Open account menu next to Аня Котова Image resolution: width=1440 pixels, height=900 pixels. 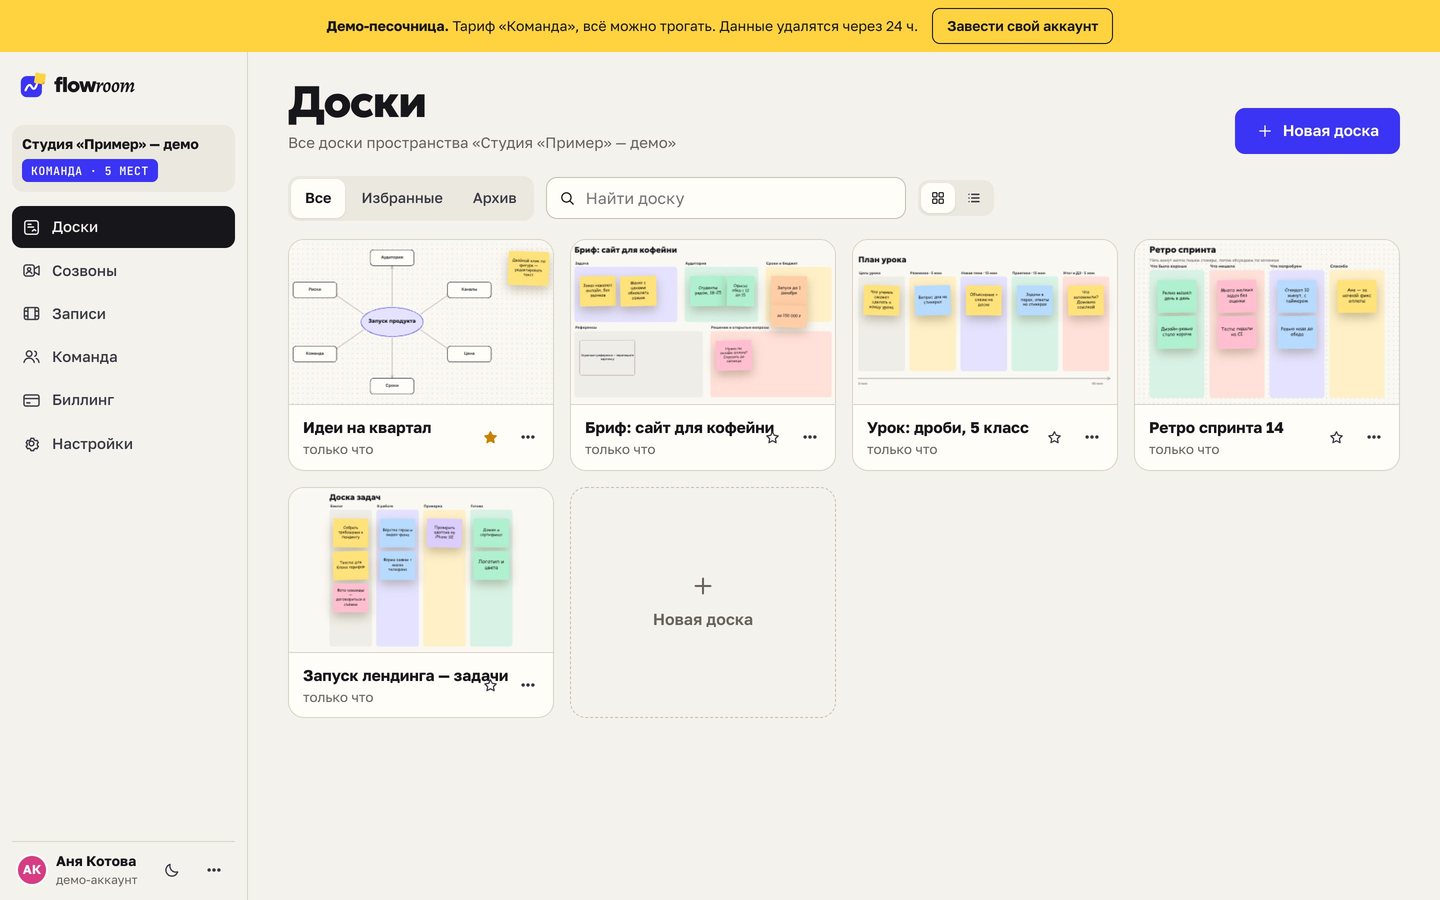pyautogui.click(x=214, y=870)
